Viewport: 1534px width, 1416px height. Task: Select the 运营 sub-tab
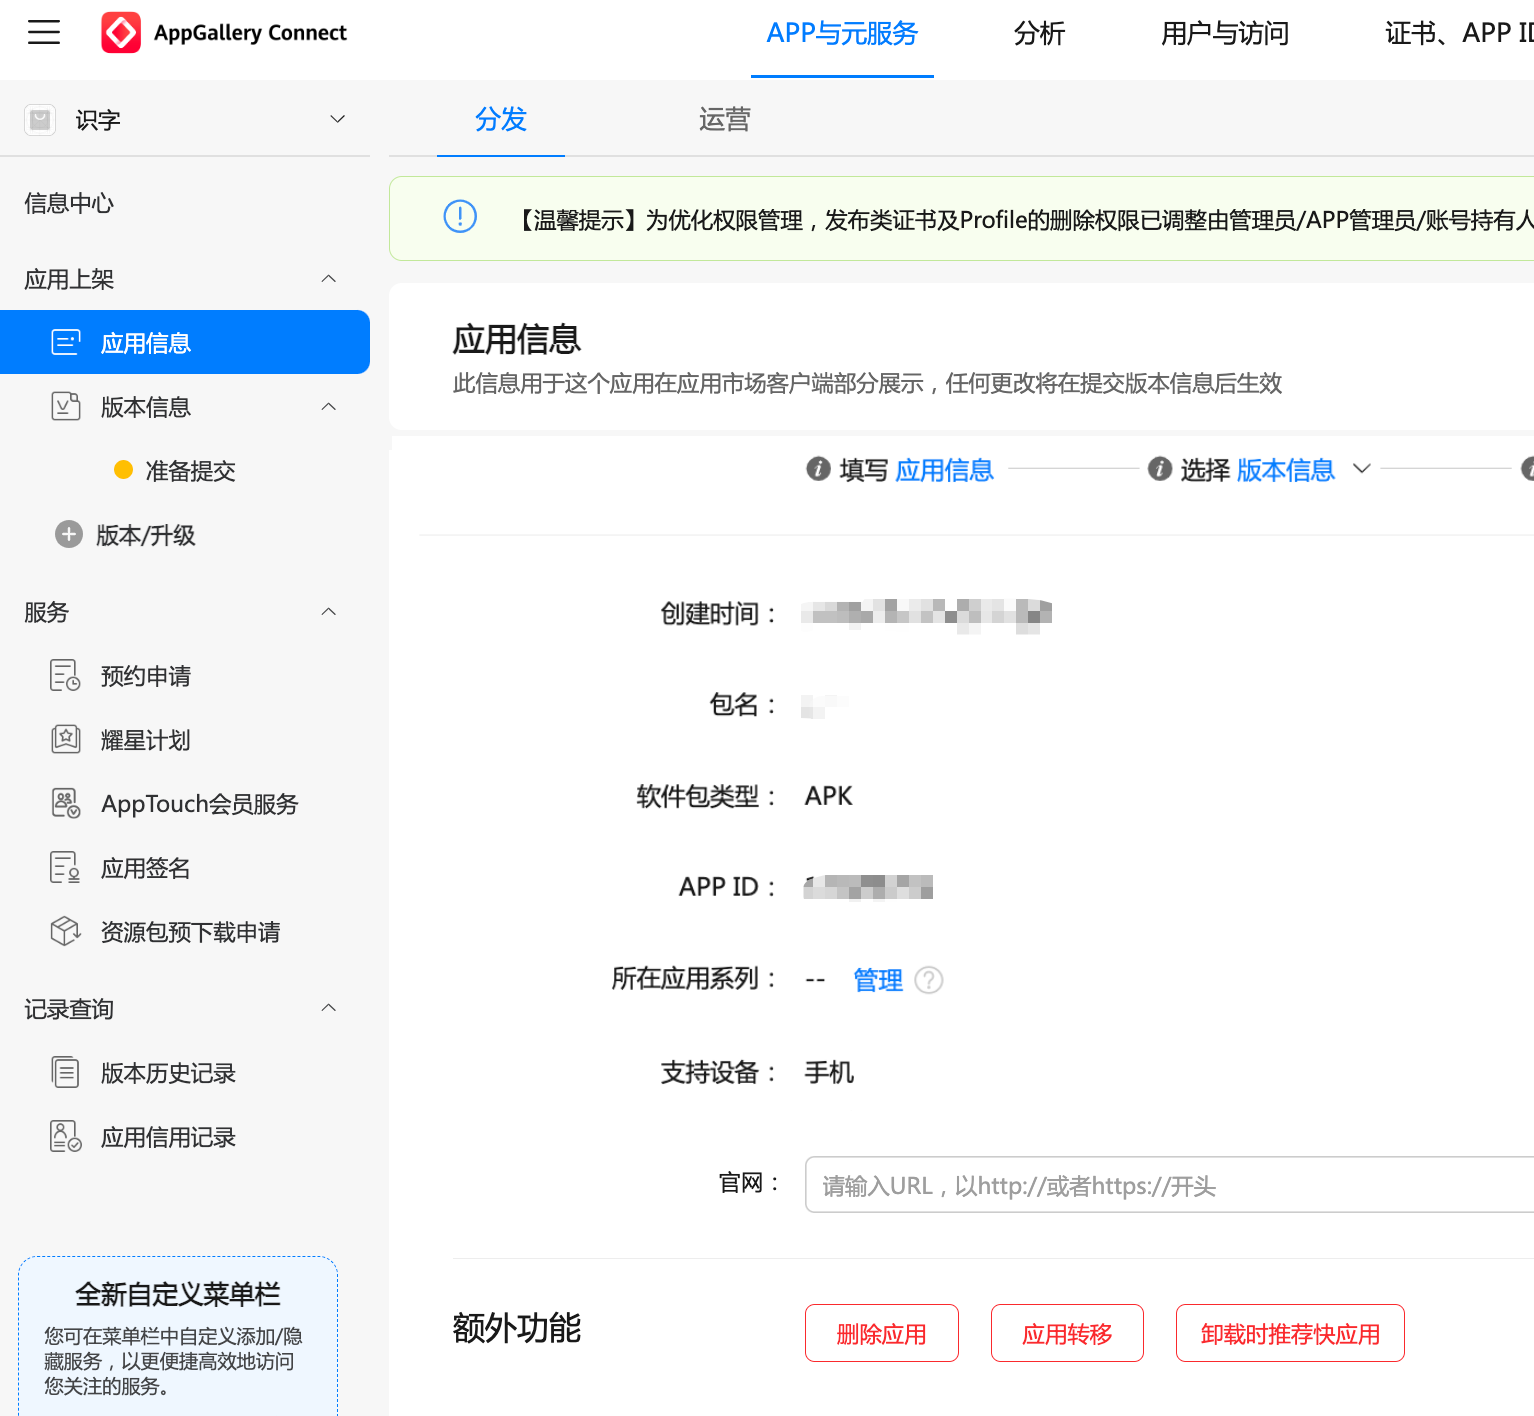(725, 119)
